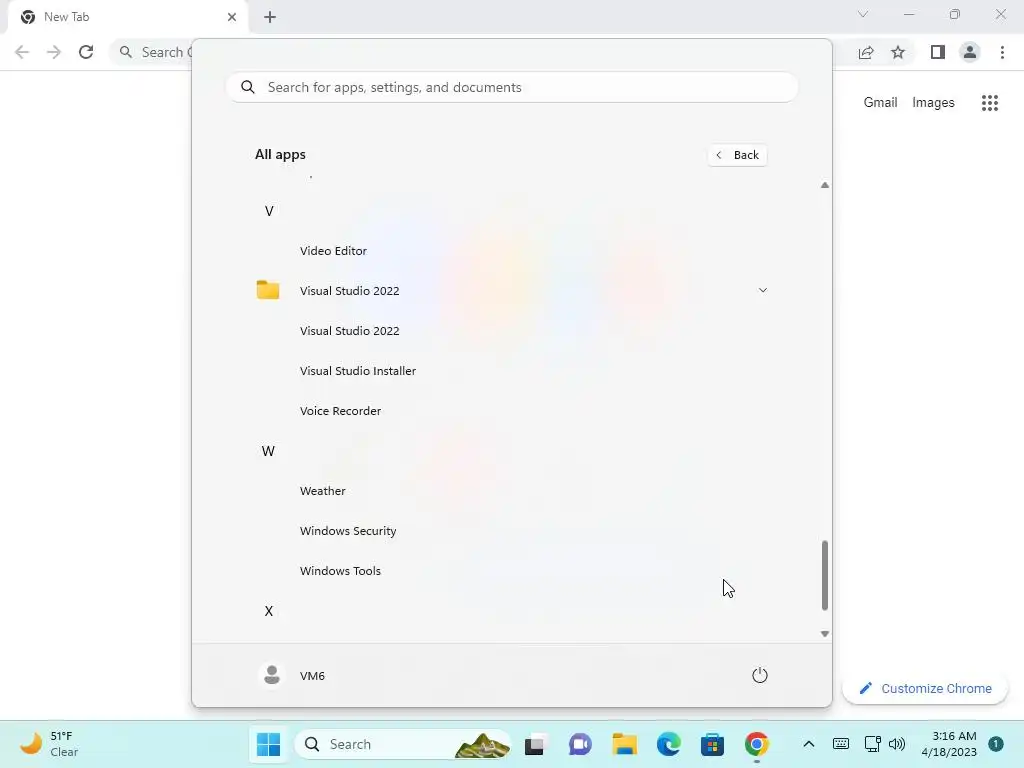Open the Weather app
The width and height of the screenshot is (1024, 768).
[x=323, y=491]
